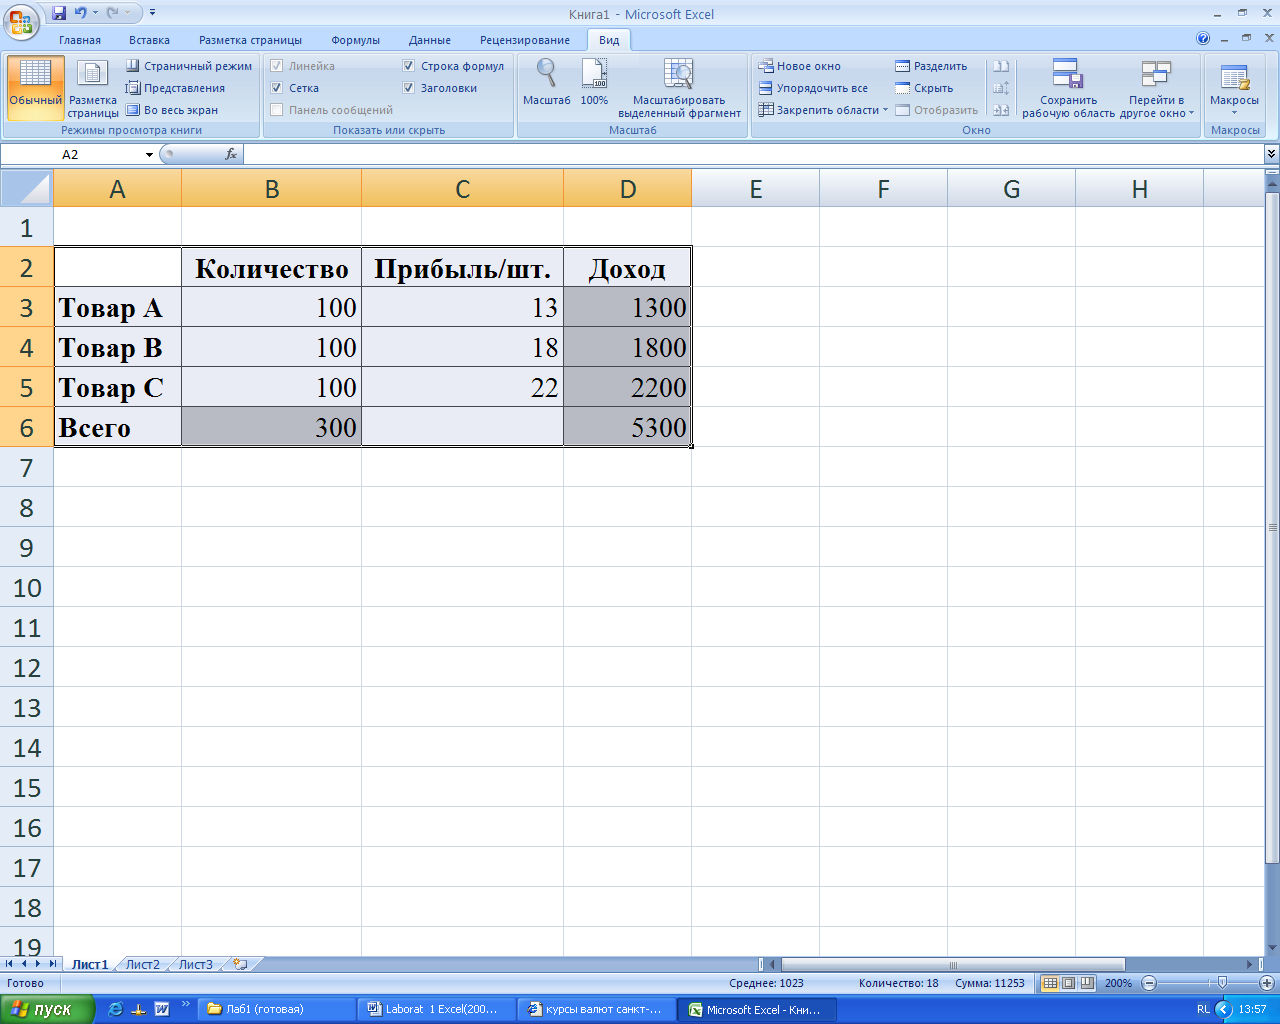Screen dimensions: 1280x1024
Task: Toggle the Formula Bar (Строка формул) checkbox
Action: (x=408, y=66)
